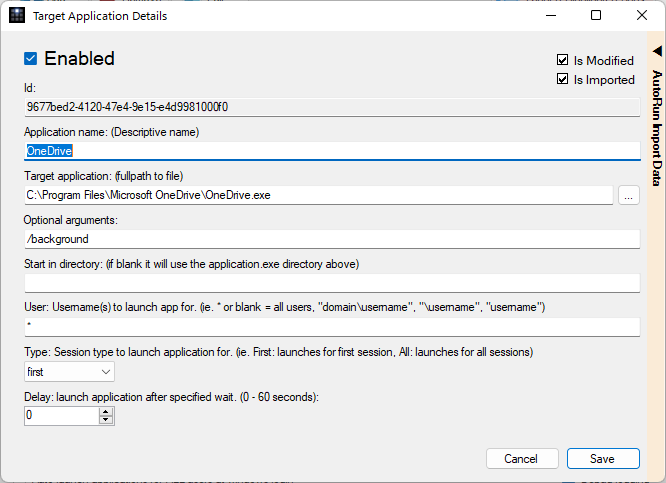Uncheck the Is Imported checkbox
This screenshot has height=483, width=666.
tap(563, 80)
